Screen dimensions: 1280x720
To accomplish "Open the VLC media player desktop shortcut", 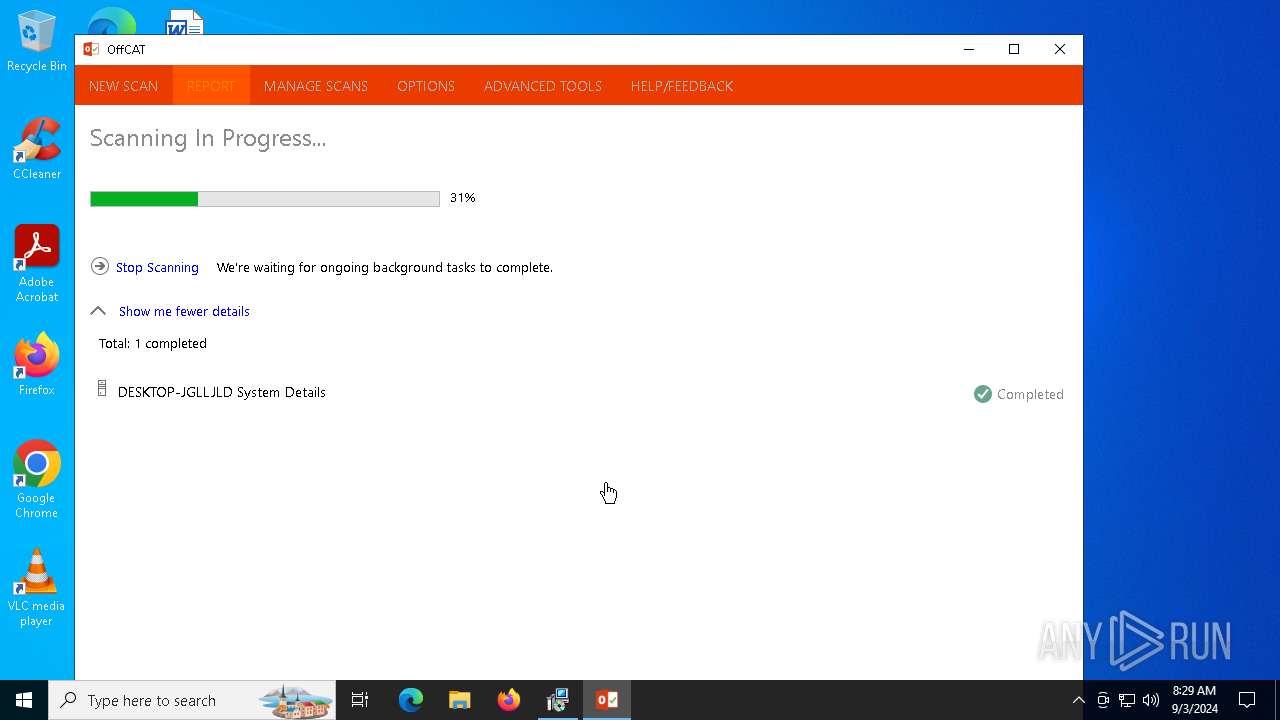I will 37,588.
